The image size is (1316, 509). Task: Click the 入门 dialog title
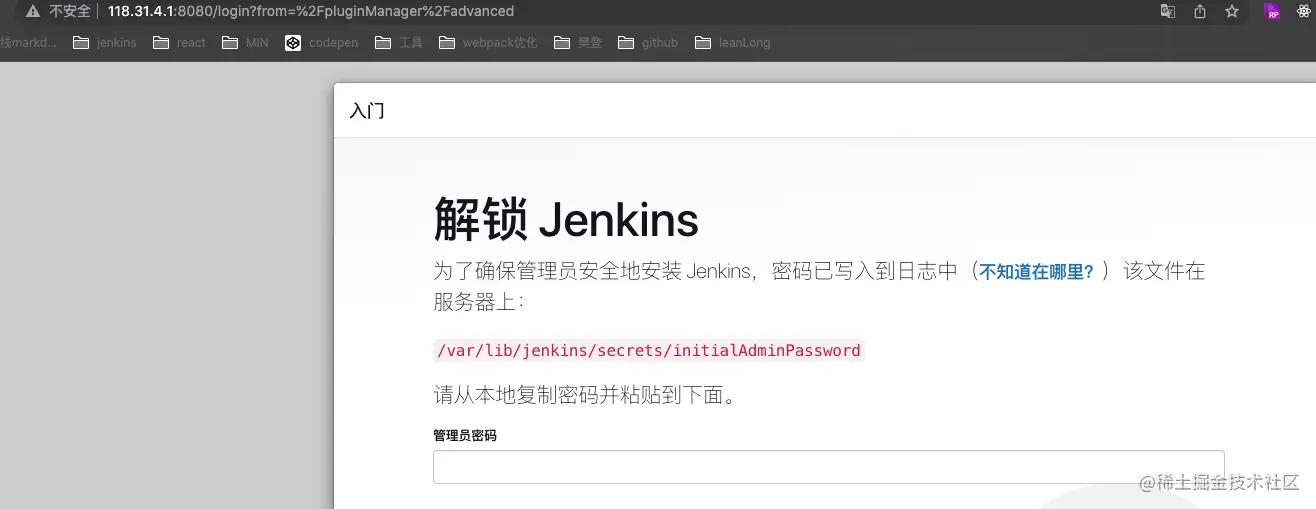367,111
